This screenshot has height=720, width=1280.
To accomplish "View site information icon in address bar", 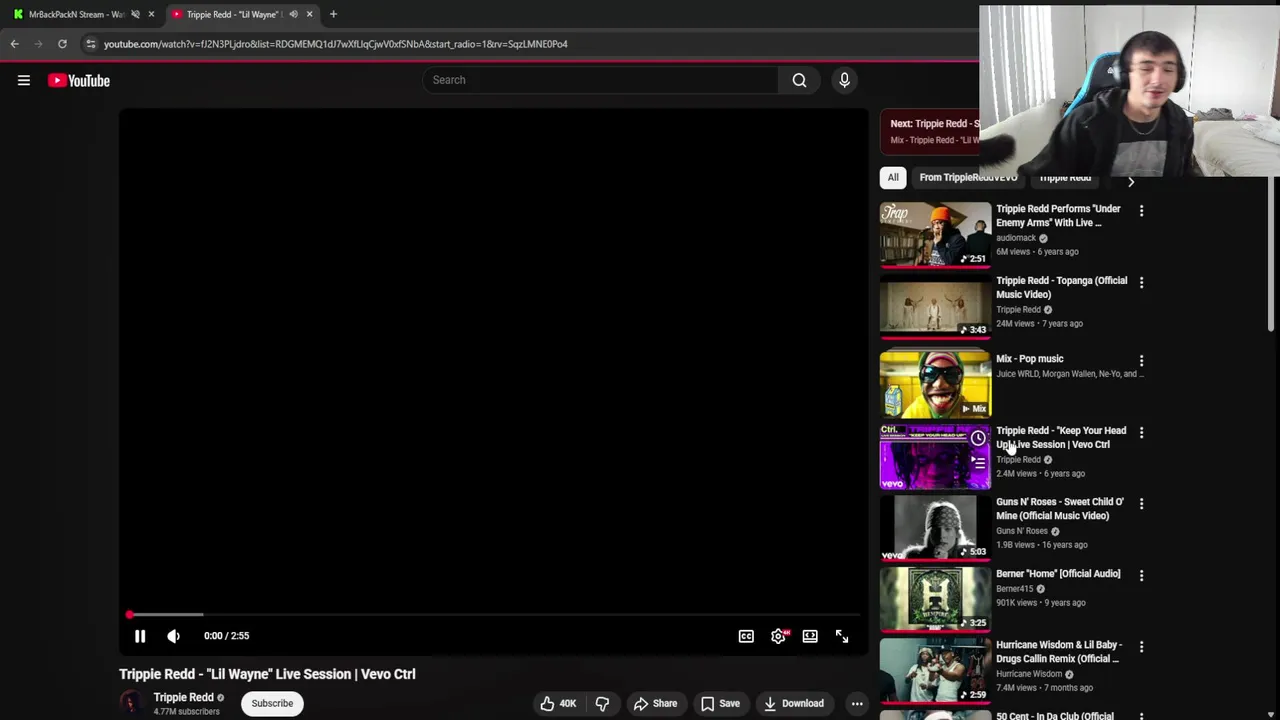I will point(90,44).
